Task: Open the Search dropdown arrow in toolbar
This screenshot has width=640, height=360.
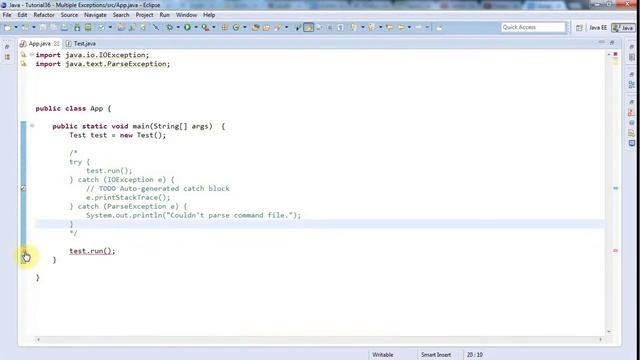Action: [x=287, y=27]
